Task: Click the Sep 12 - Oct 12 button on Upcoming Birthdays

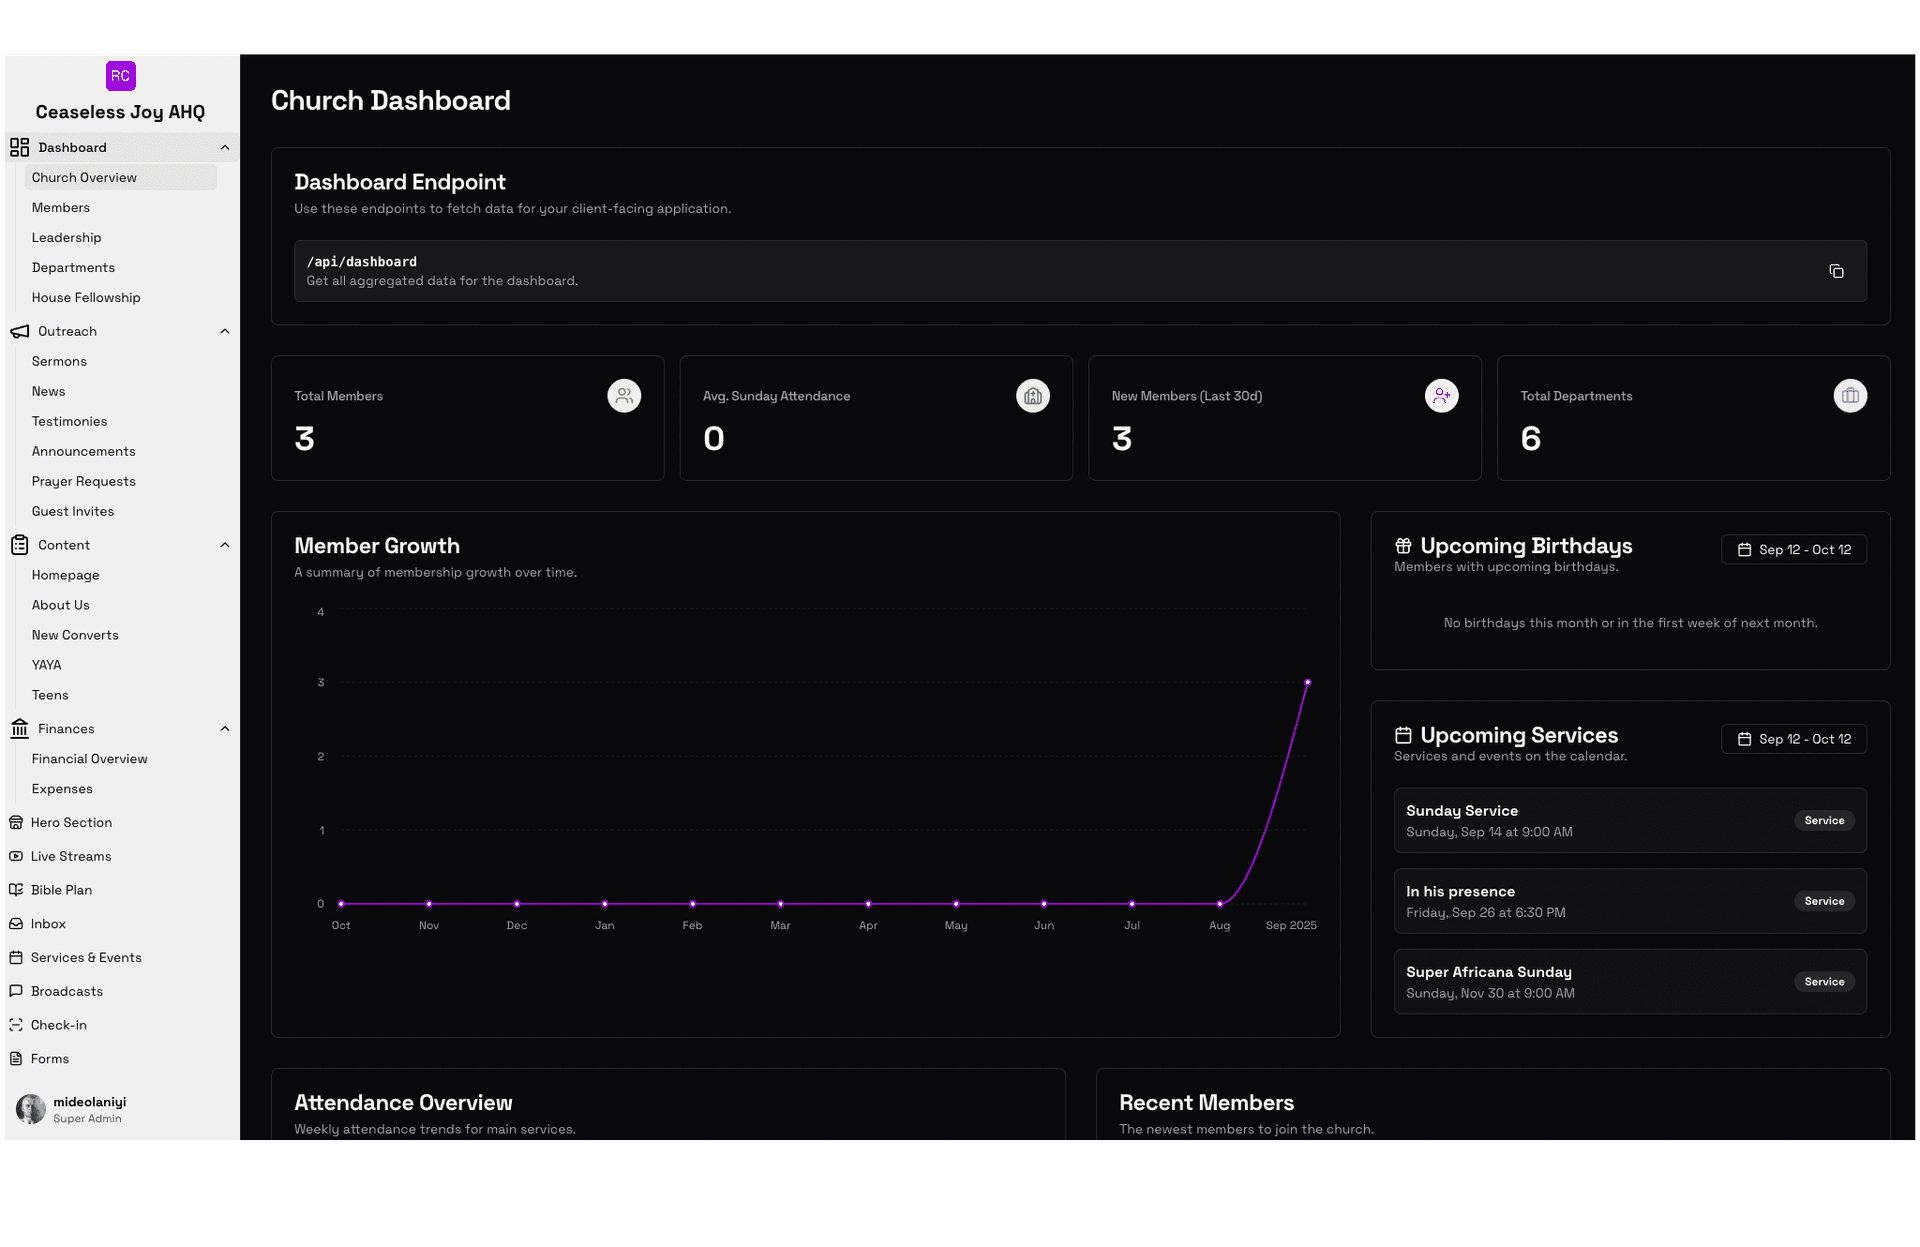Action: [x=1793, y=549]
